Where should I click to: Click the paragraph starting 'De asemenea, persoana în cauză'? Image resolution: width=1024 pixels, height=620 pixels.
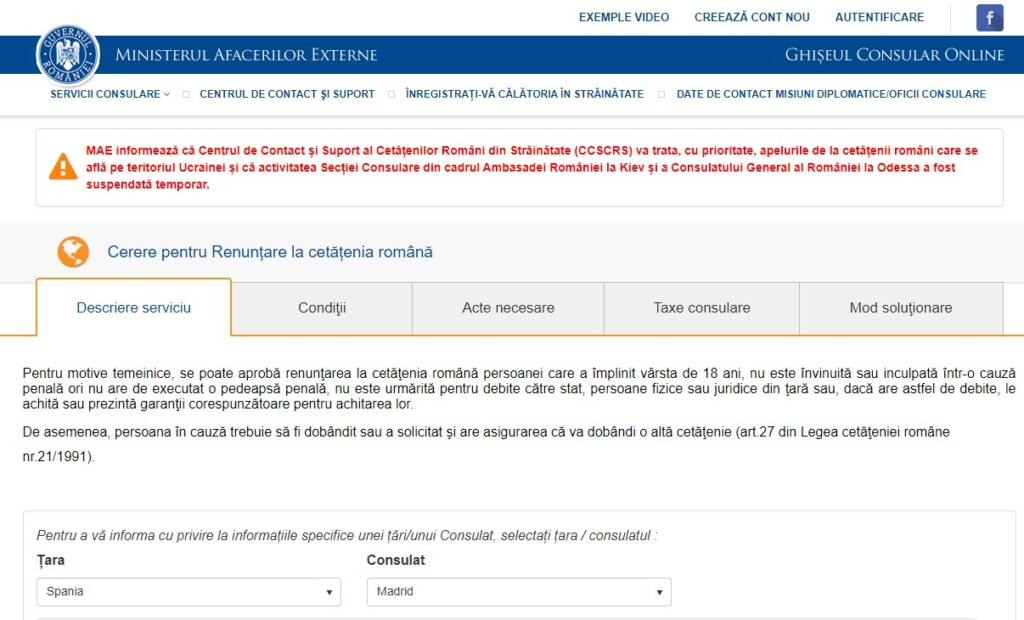pos(486,444)
